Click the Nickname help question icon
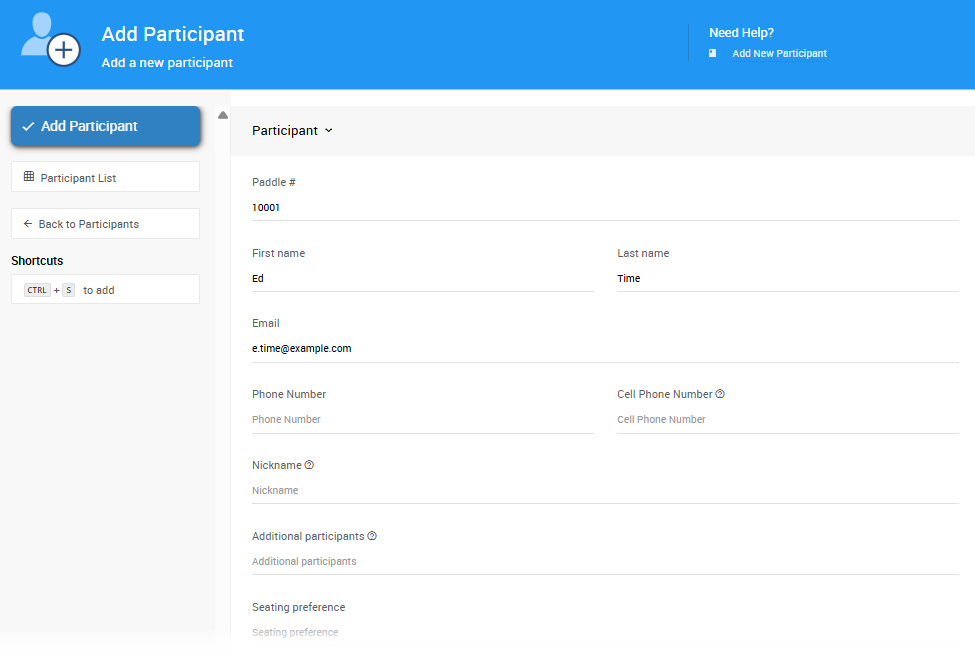The image size is (975, 656). point(309,465)
